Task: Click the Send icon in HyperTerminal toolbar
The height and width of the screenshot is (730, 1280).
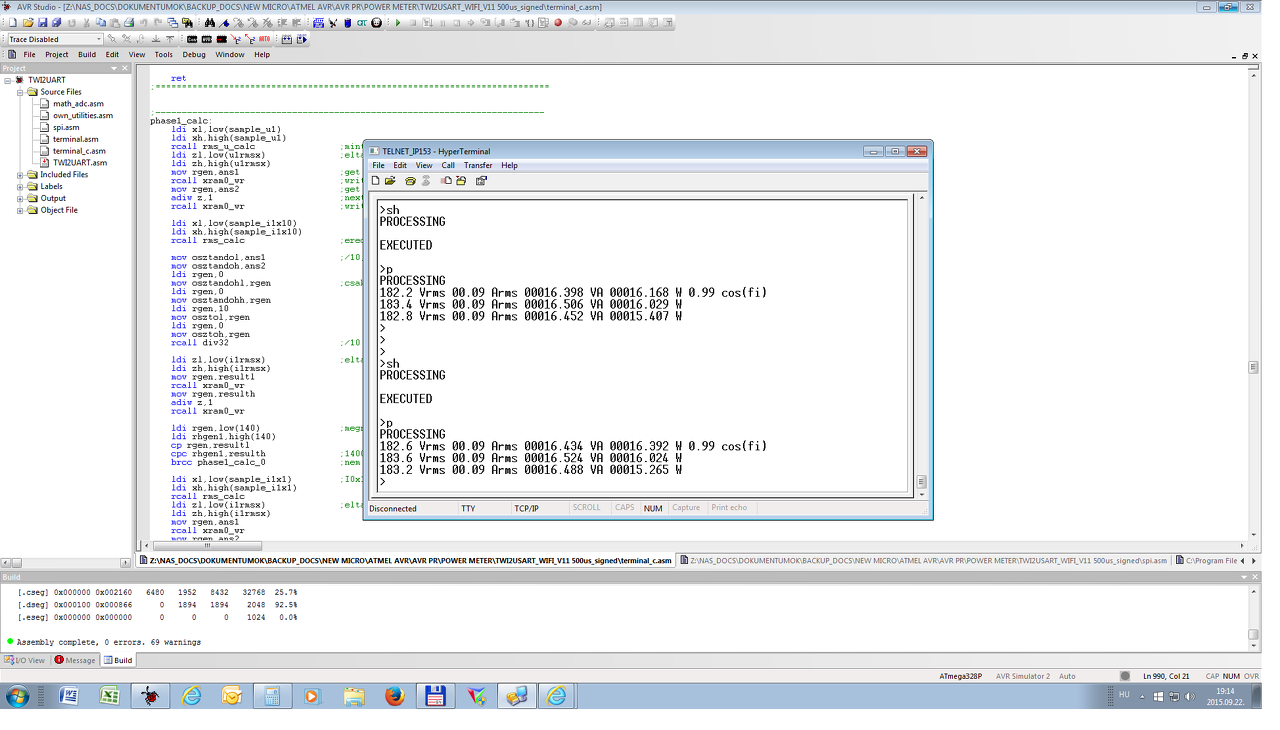Action: click(446, 181)
